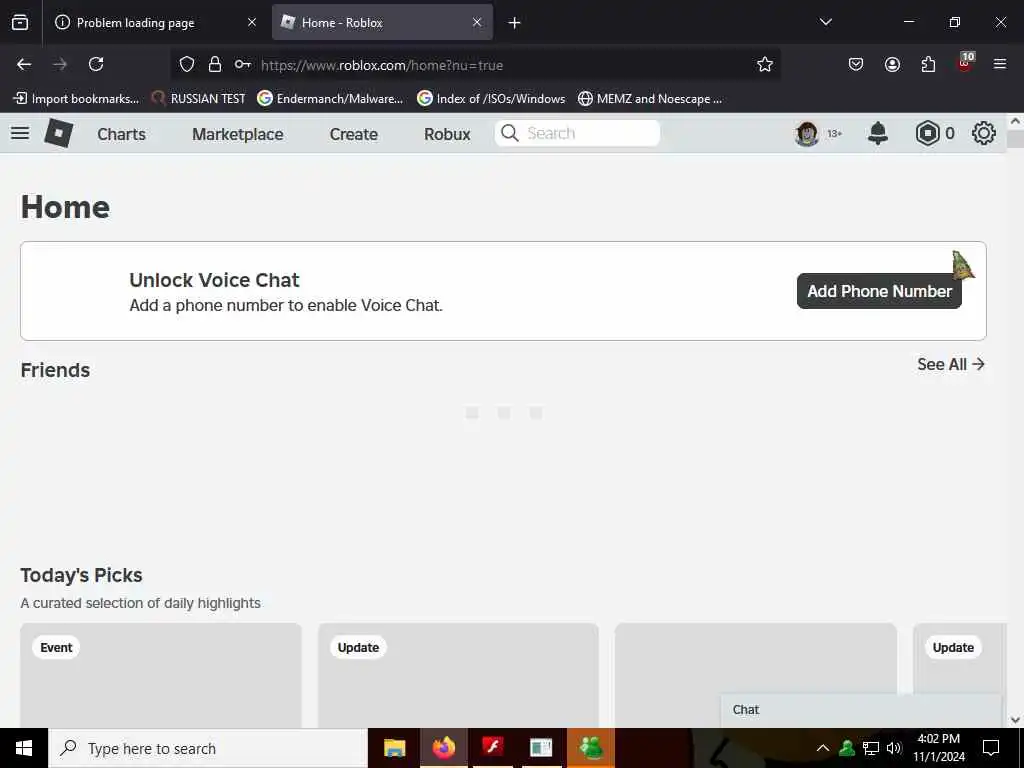Expand the list all tabs dropdown
Viewport: 1024px width, 768px height.
(825, 22)
